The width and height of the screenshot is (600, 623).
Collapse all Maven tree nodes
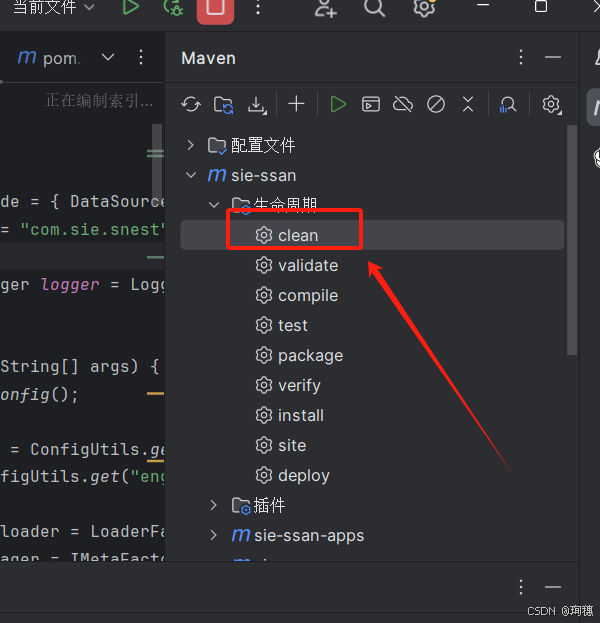[468, 104]
